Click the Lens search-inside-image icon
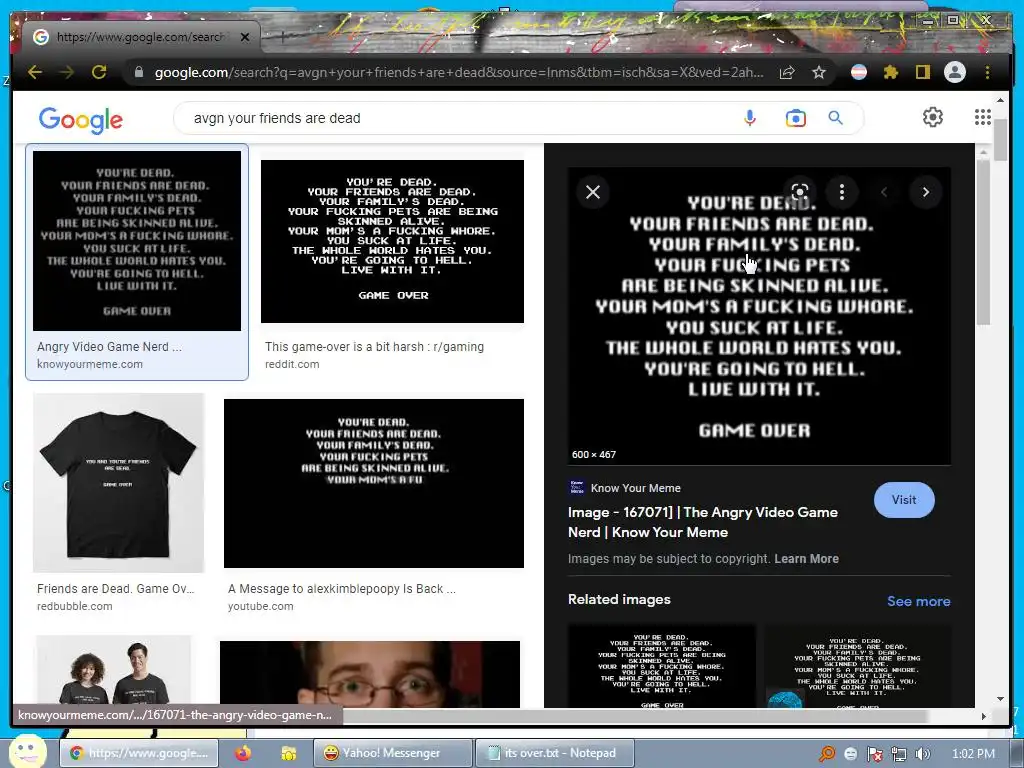1024x768 pixels. pyautogui.click(x=800, y=192)
